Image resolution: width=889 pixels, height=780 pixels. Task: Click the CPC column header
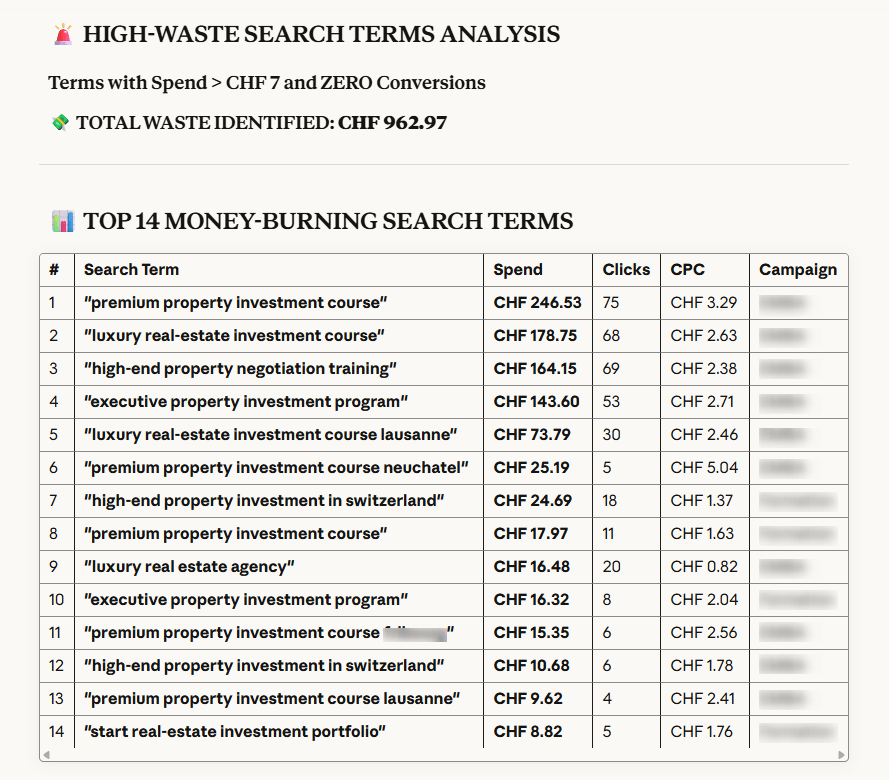[688, 269]
